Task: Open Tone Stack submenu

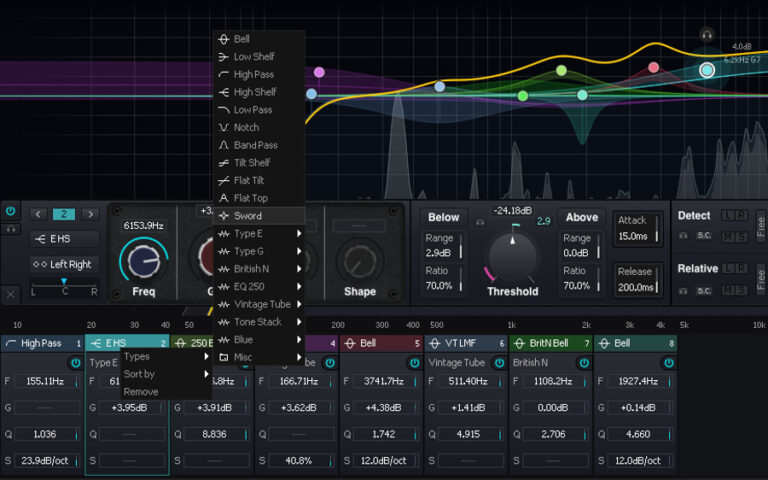Action: click(259, 322)
